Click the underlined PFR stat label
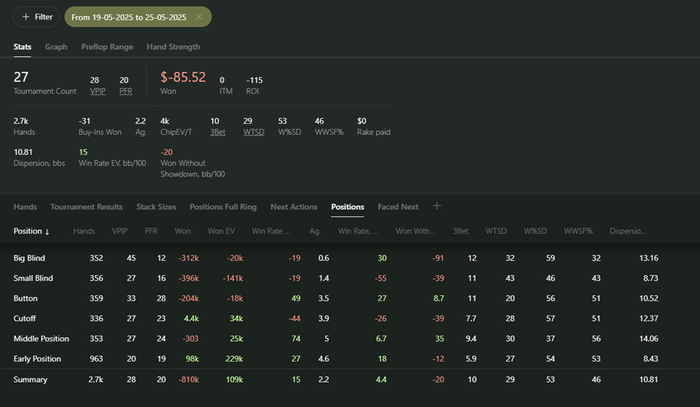 pos(124,92)
